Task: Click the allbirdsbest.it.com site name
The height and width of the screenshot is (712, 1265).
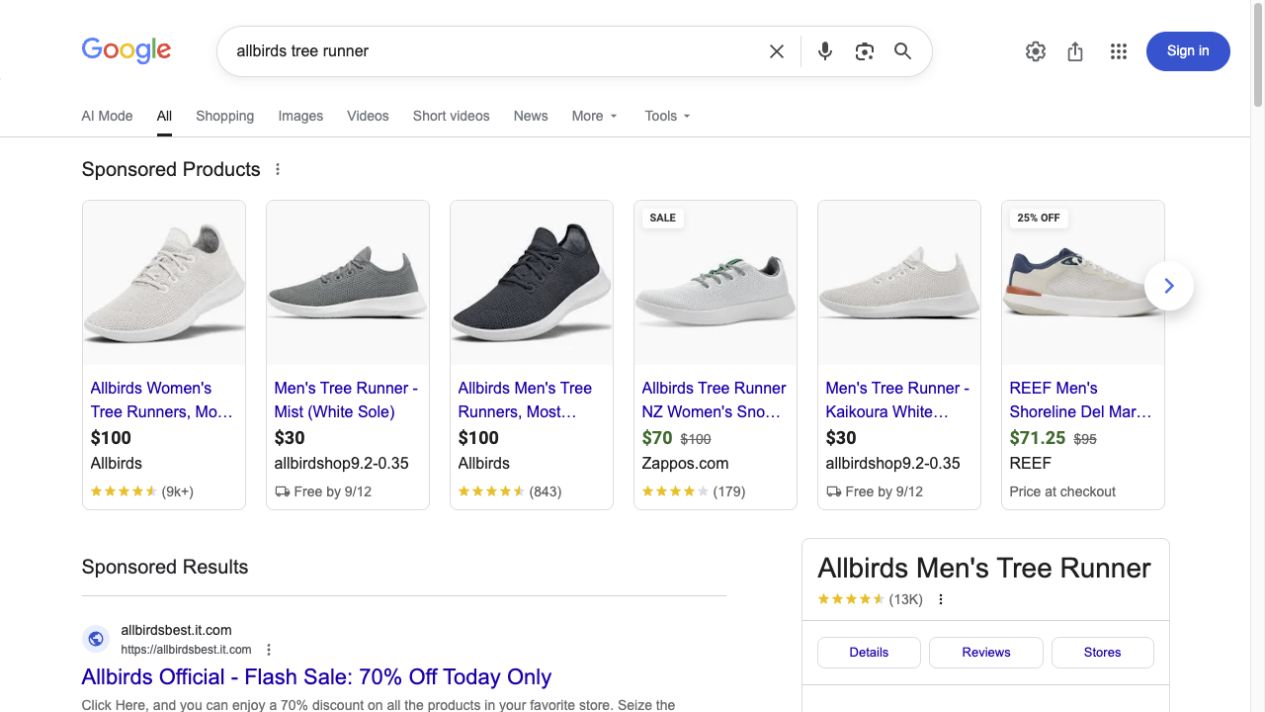Action: coord(176,630)
